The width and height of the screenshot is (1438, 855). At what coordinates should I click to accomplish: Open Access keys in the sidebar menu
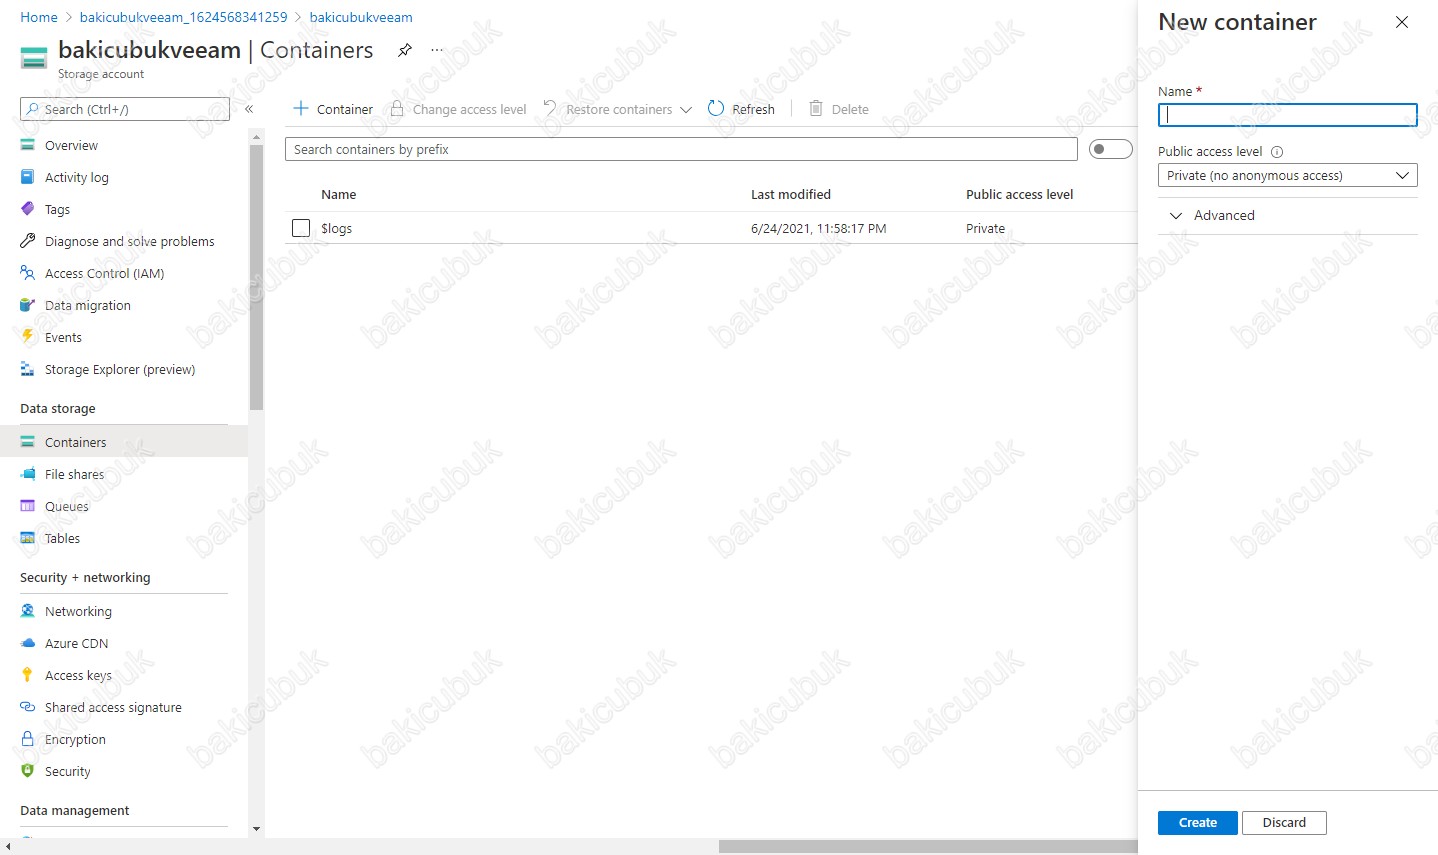tap(78, 675)
